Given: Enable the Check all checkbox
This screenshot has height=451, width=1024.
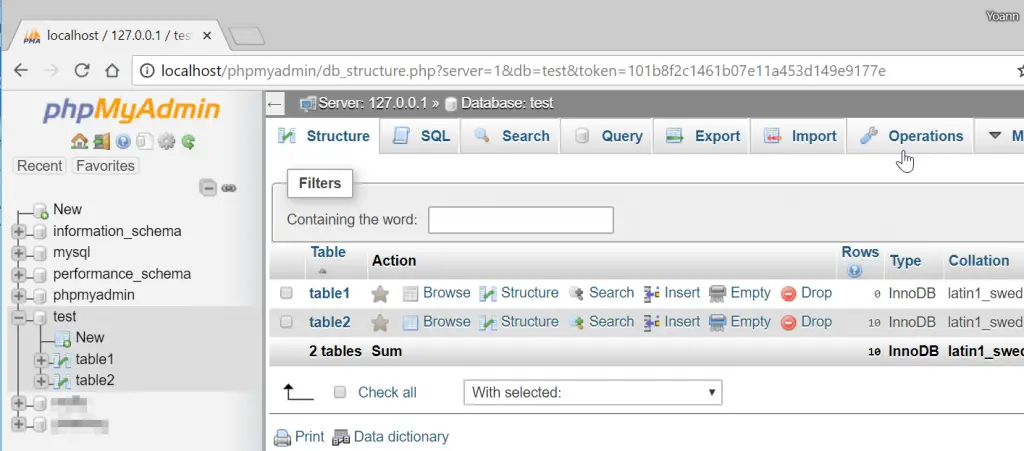Looking at the screenshot, I should click(x=340, y=392).
